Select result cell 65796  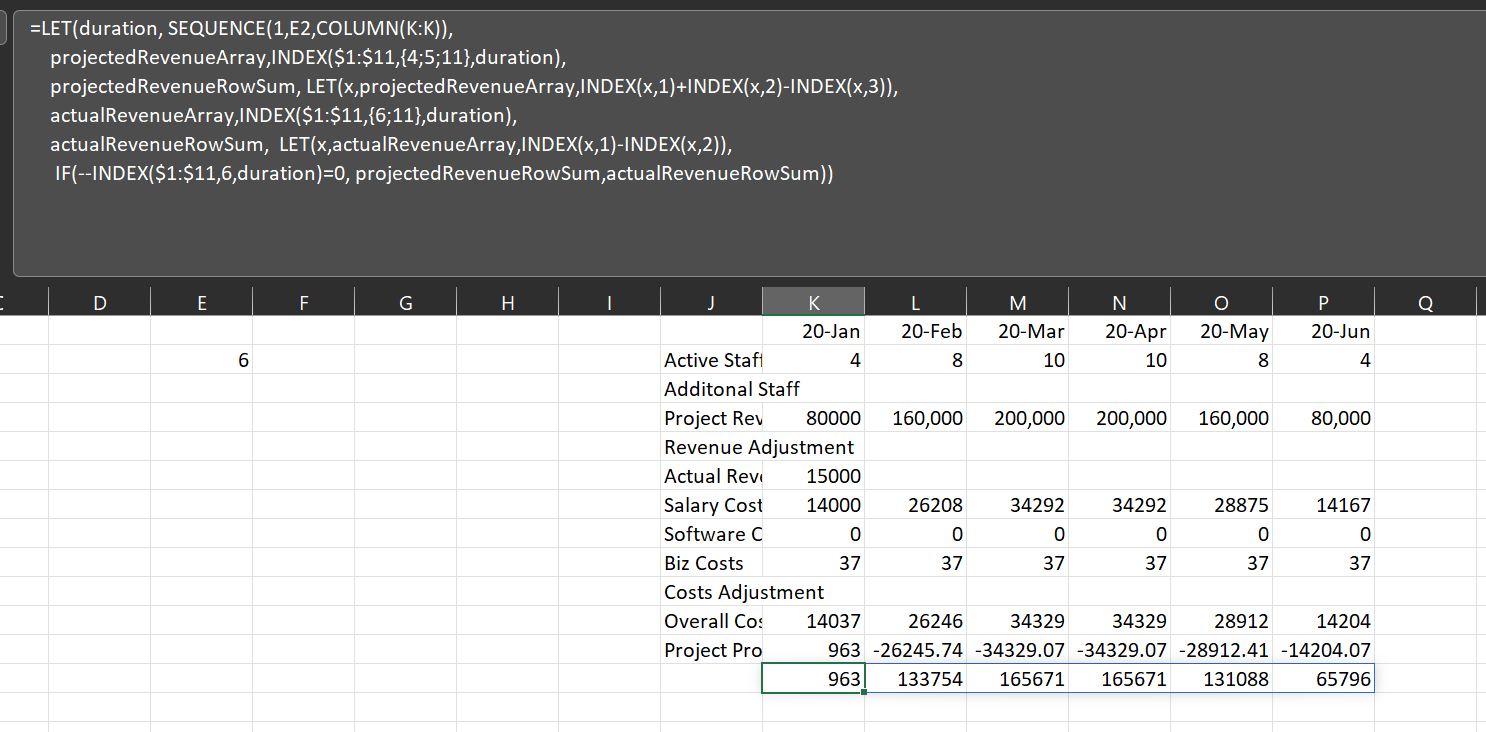click(x=1323, y=679)
